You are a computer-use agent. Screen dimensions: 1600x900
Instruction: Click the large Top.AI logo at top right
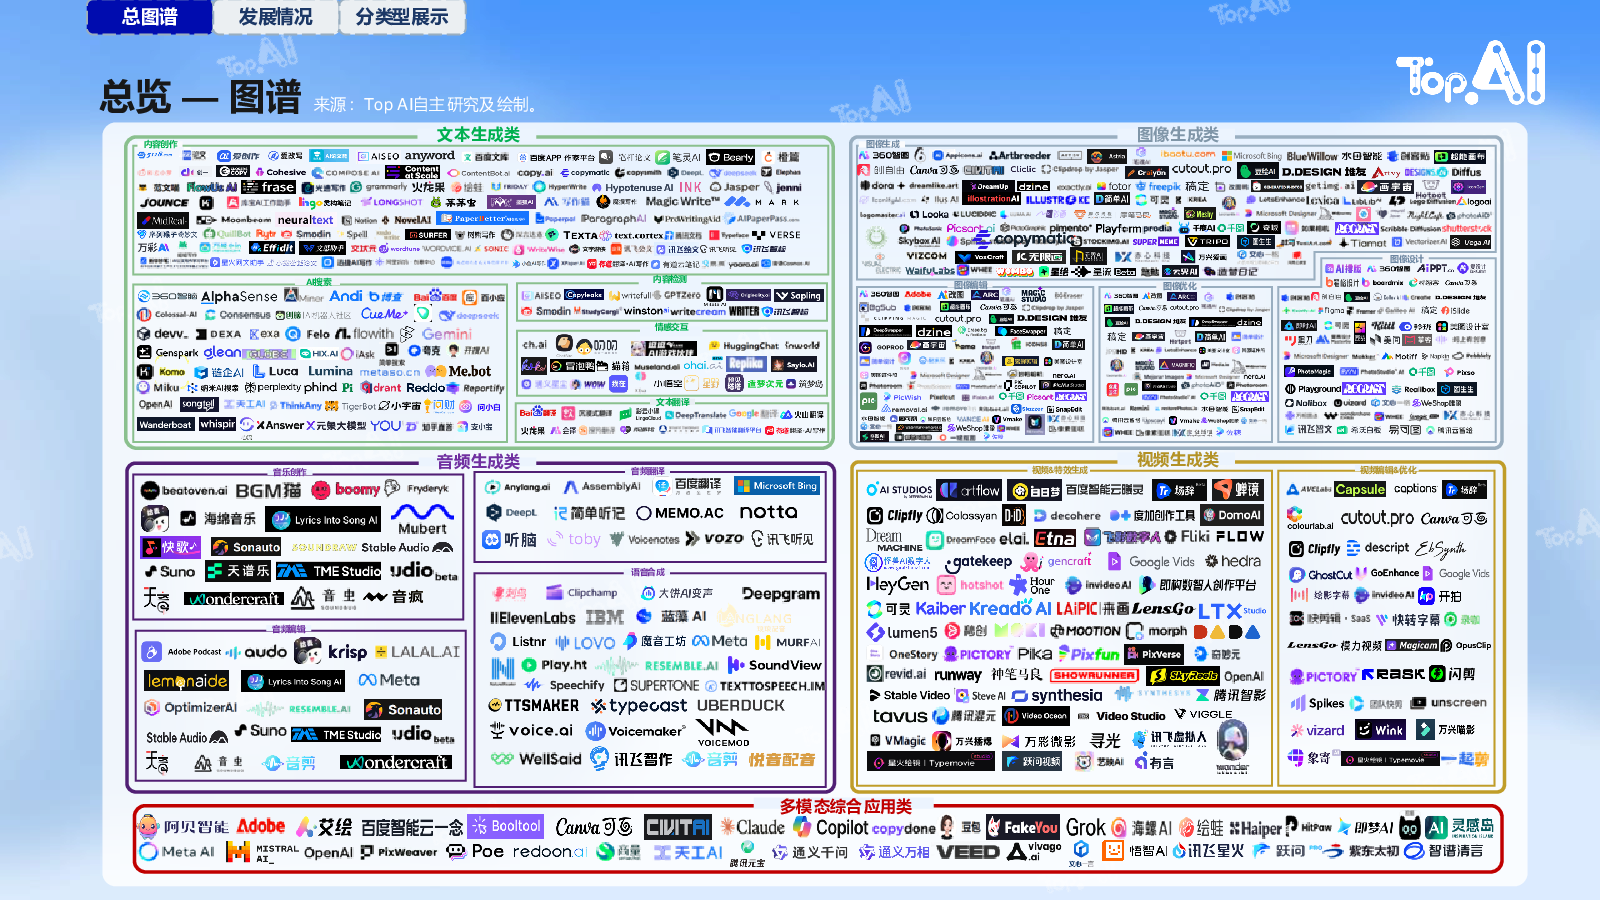click(1470, 72)
